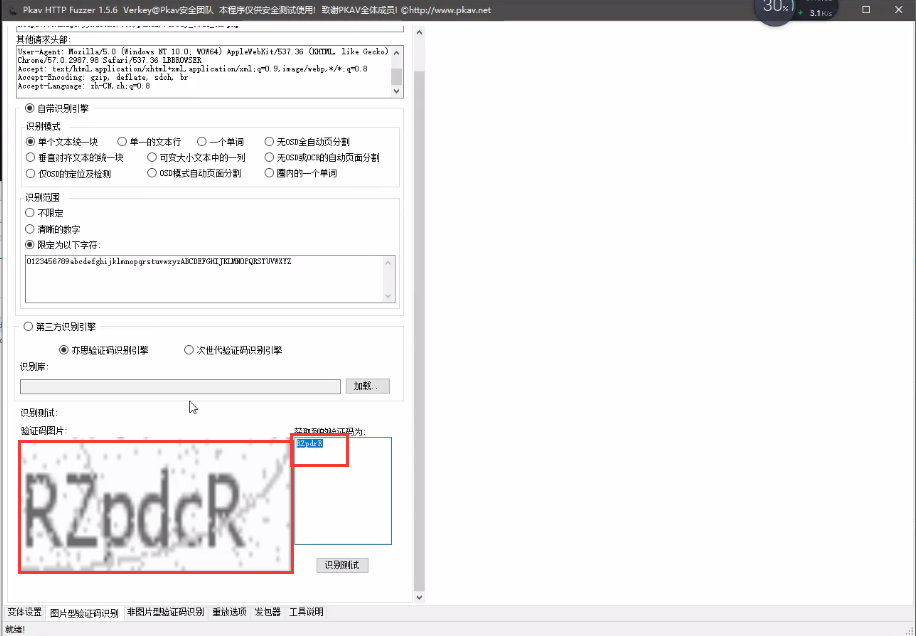Select the 自带识别引擎 radio button
Image resolution: width=916 pixels, height=636 pixels.
[30, 108]
